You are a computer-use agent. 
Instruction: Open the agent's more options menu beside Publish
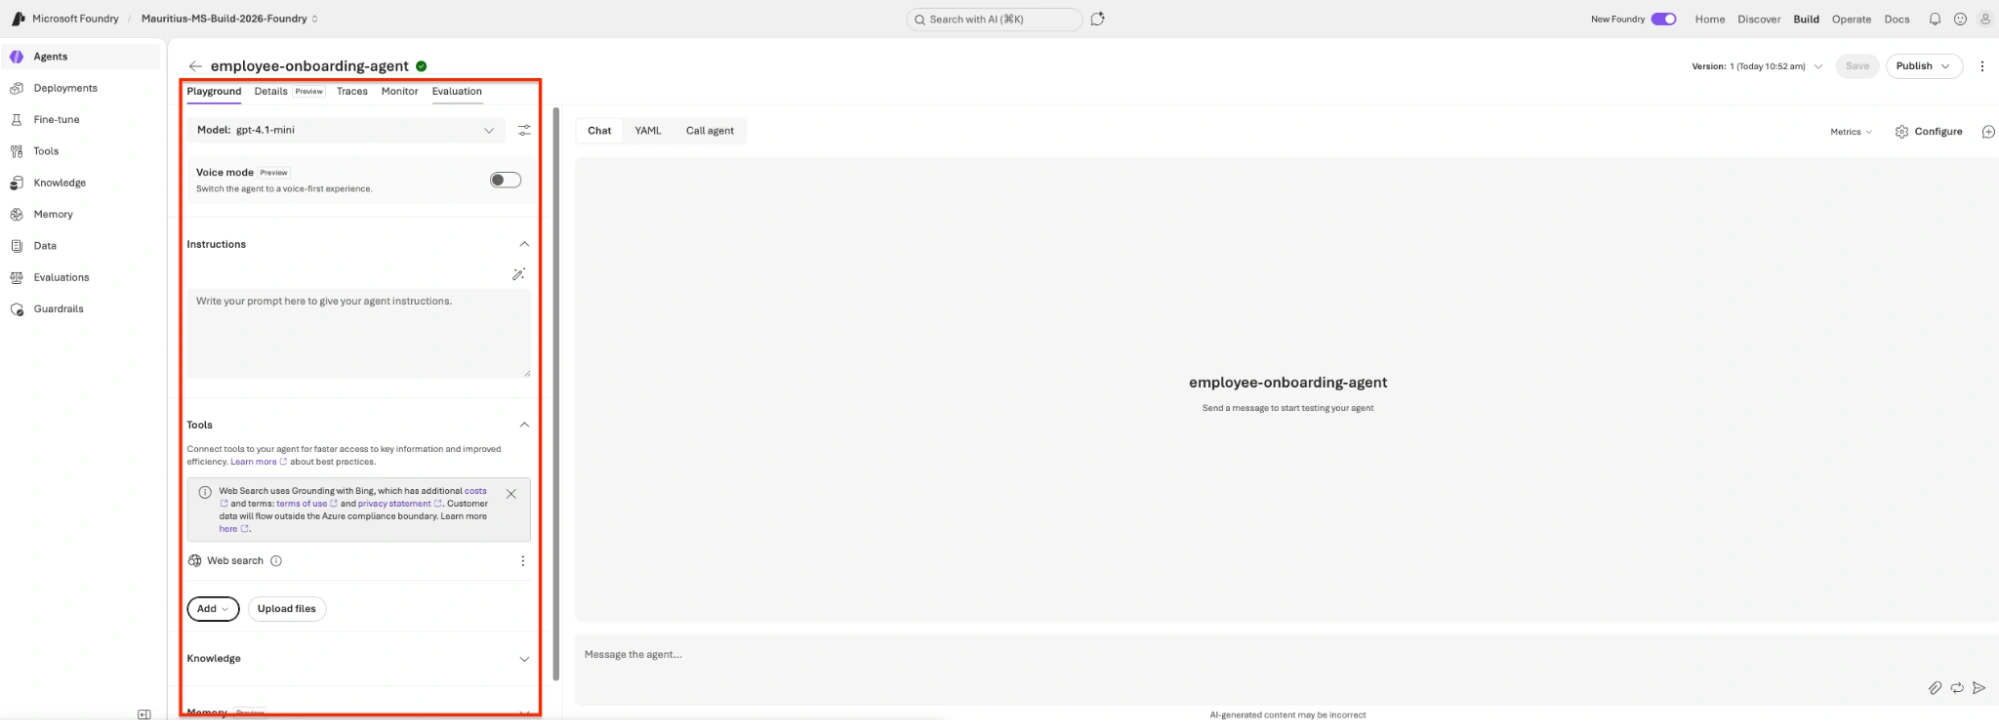click(1982, 66)
